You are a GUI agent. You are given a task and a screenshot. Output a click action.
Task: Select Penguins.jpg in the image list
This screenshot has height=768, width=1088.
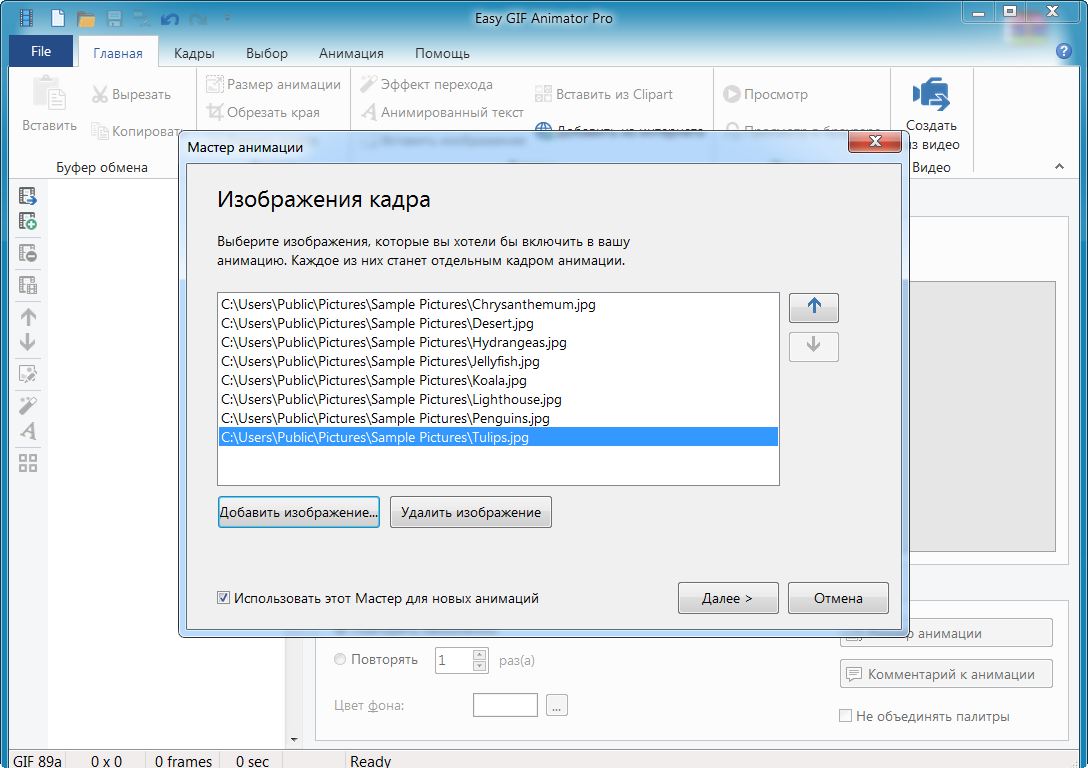pyautogui.click(x=498, y=418)
